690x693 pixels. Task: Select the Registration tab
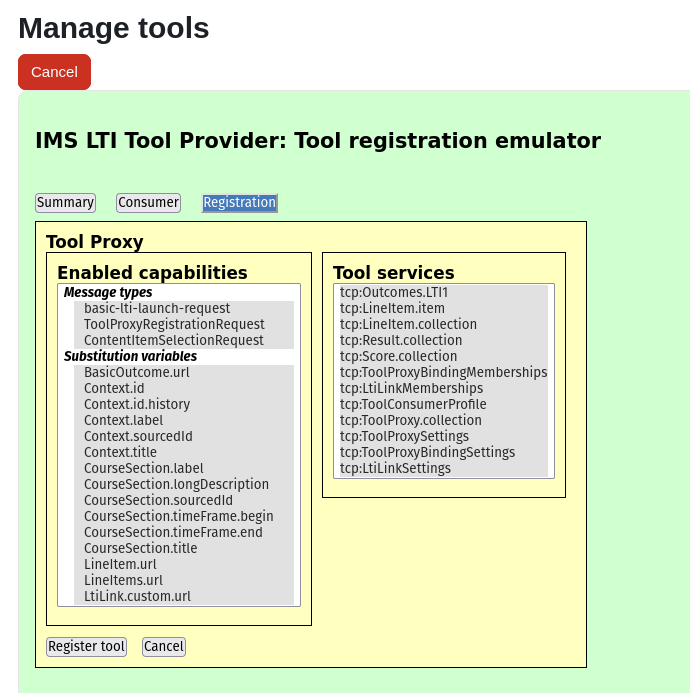coord(240,203)
